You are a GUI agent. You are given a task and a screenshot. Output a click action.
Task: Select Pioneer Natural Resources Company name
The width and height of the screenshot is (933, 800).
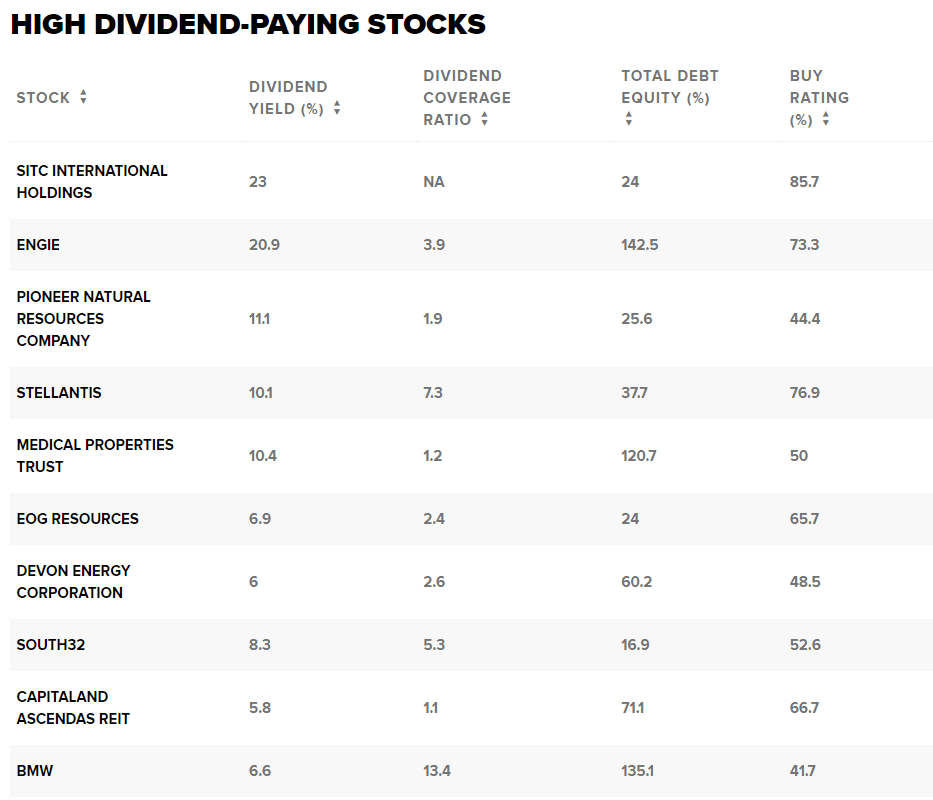pyautogui.click(x=83, y=318)
